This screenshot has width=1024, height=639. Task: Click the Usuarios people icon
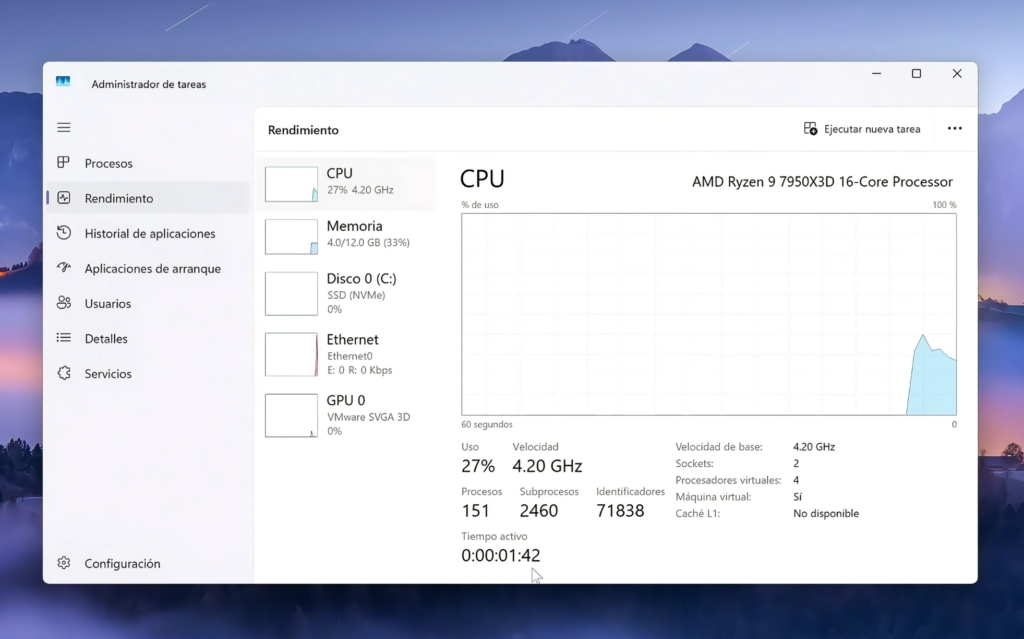[63, 303]
